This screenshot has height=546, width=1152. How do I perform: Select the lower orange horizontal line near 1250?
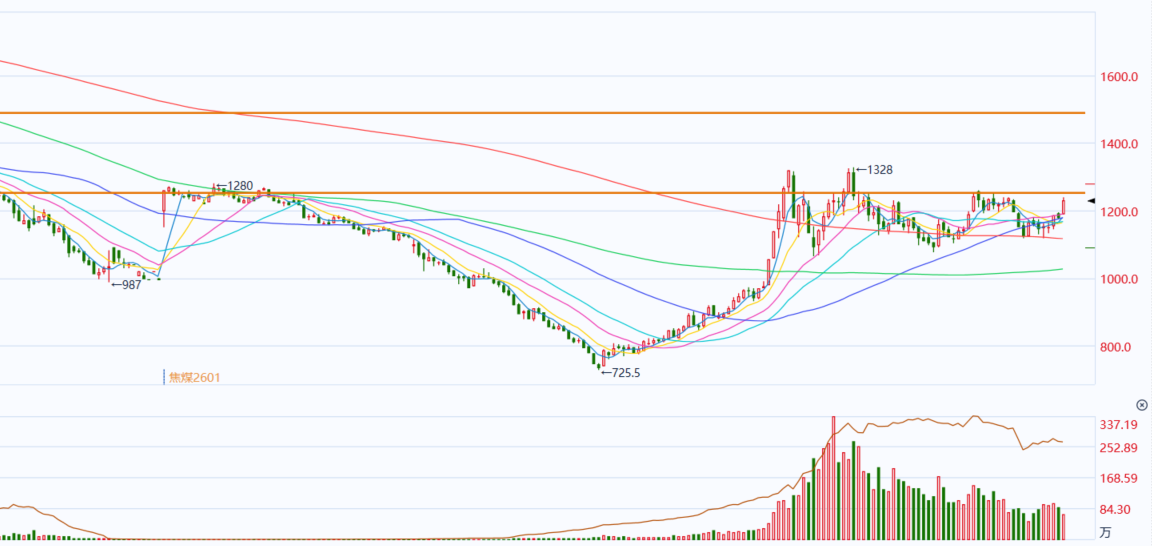coord(542,193)
